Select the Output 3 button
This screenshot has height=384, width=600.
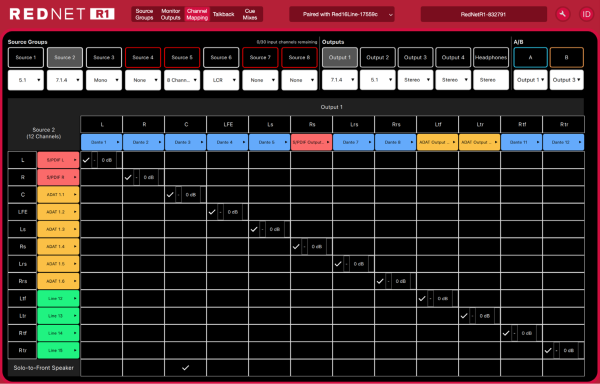416,57
